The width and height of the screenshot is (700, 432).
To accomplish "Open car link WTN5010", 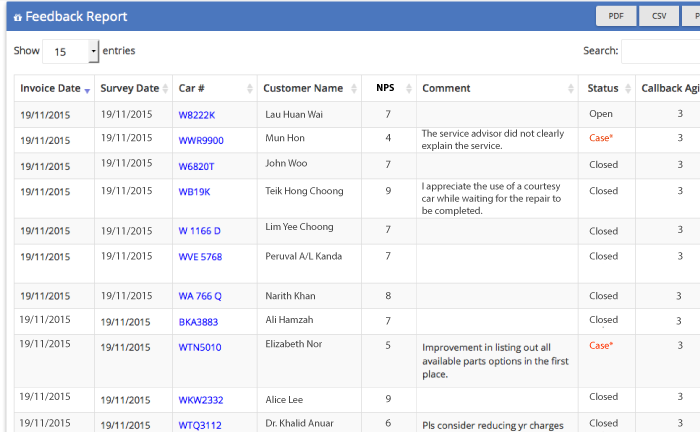I will 200,348.
